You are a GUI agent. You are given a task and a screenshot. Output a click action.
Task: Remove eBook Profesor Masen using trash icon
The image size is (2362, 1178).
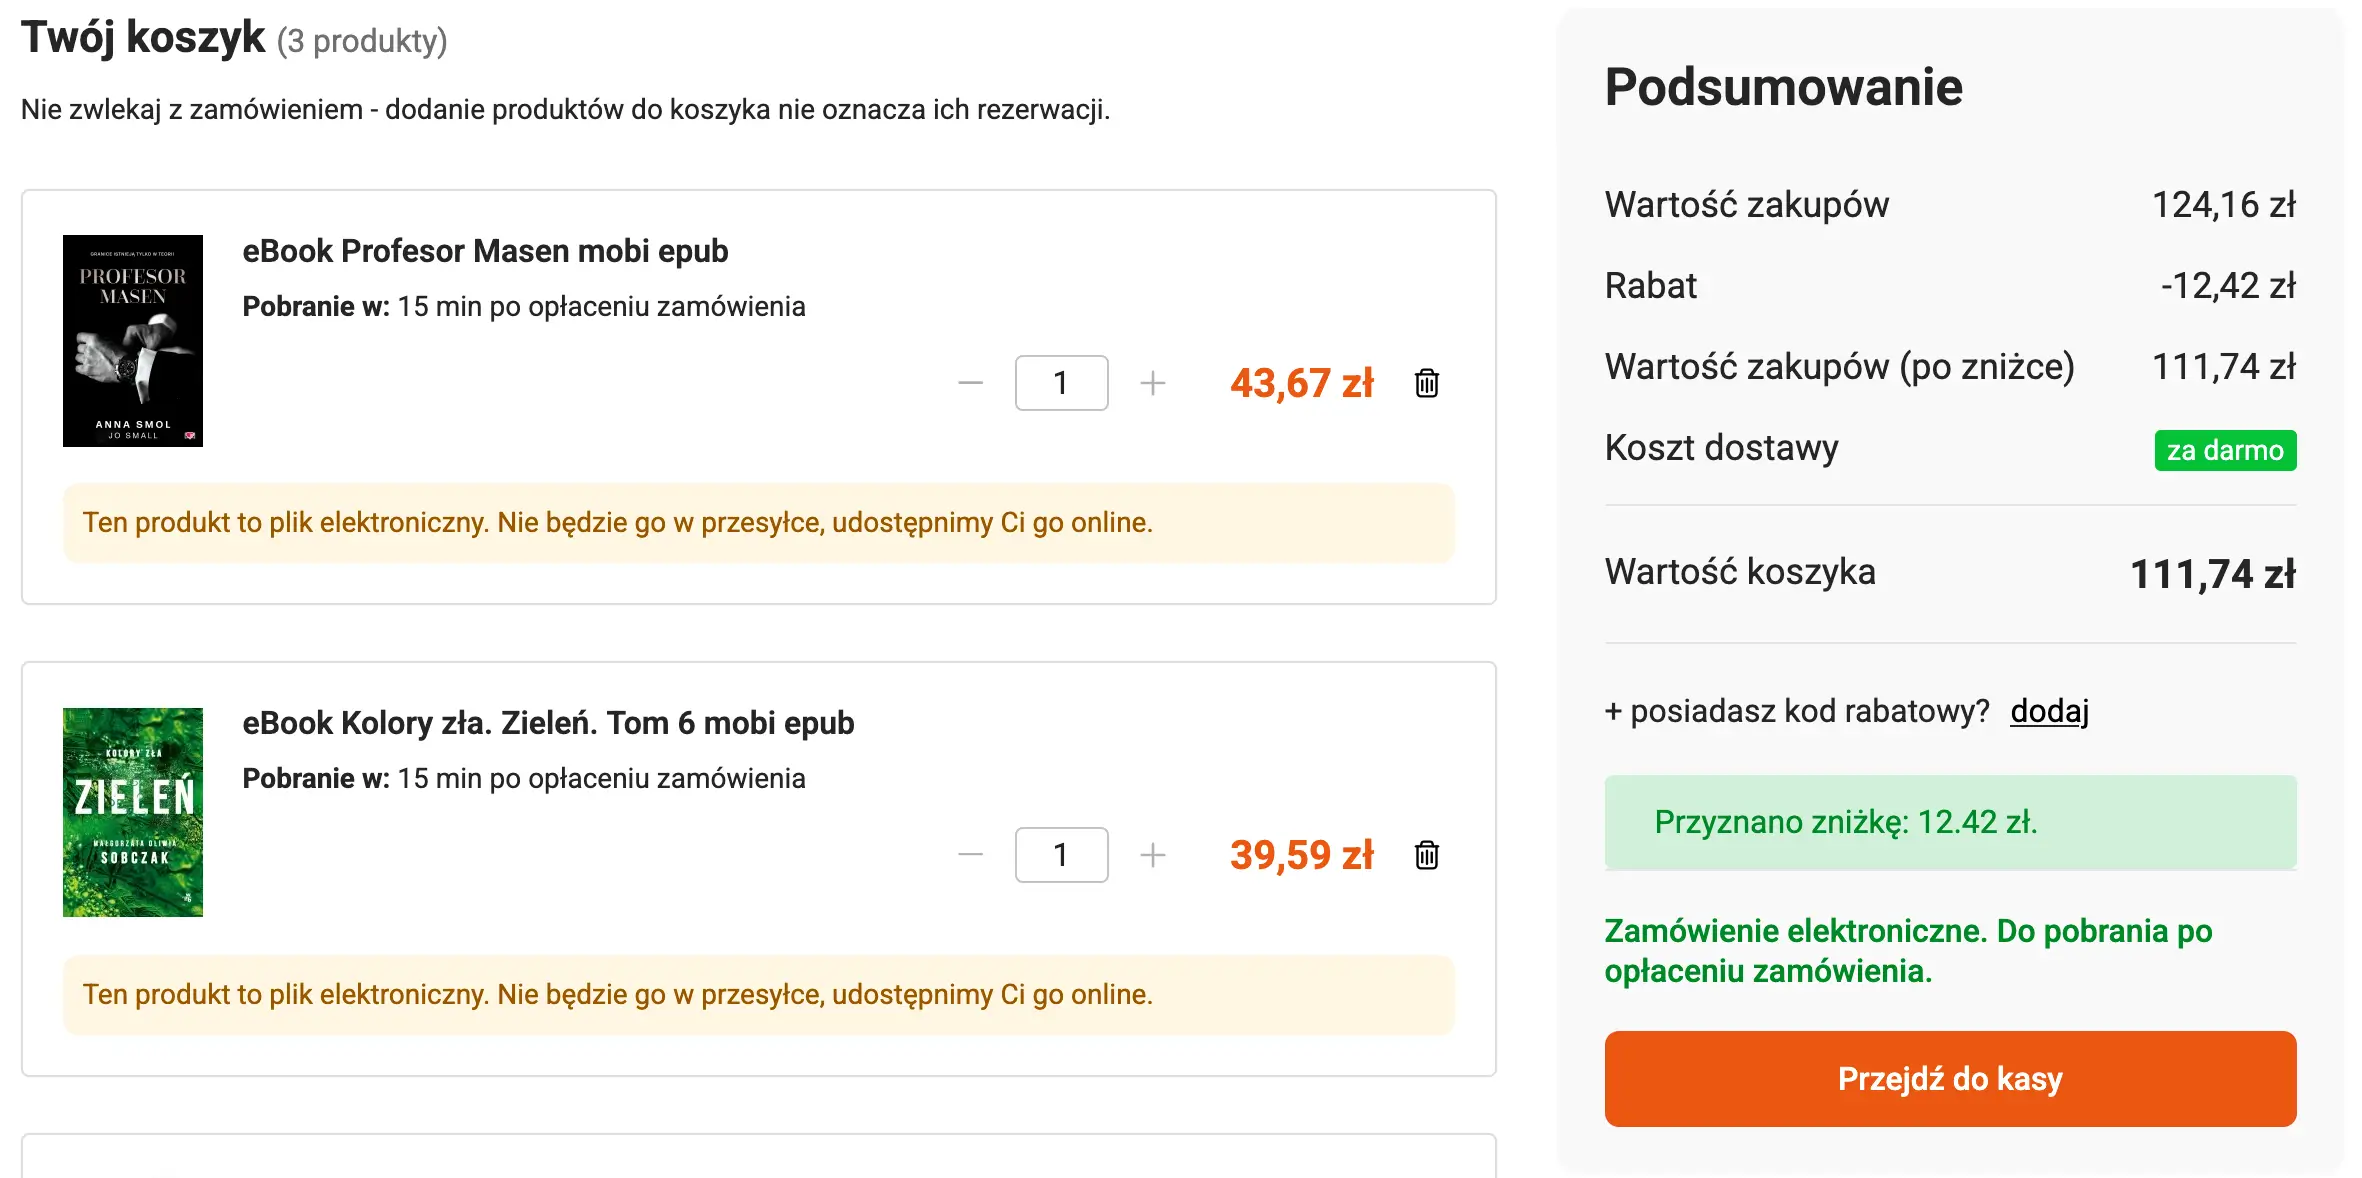[1427, 383]
